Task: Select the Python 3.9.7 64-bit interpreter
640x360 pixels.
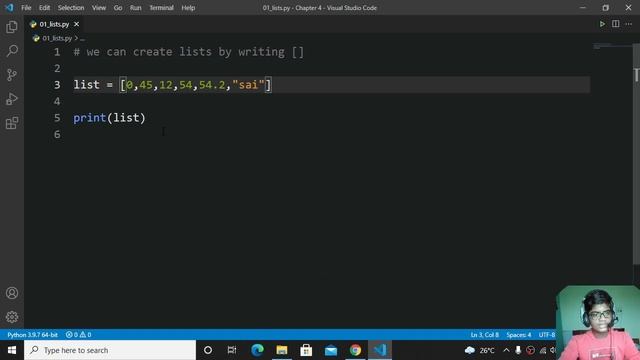Action: 32,335
